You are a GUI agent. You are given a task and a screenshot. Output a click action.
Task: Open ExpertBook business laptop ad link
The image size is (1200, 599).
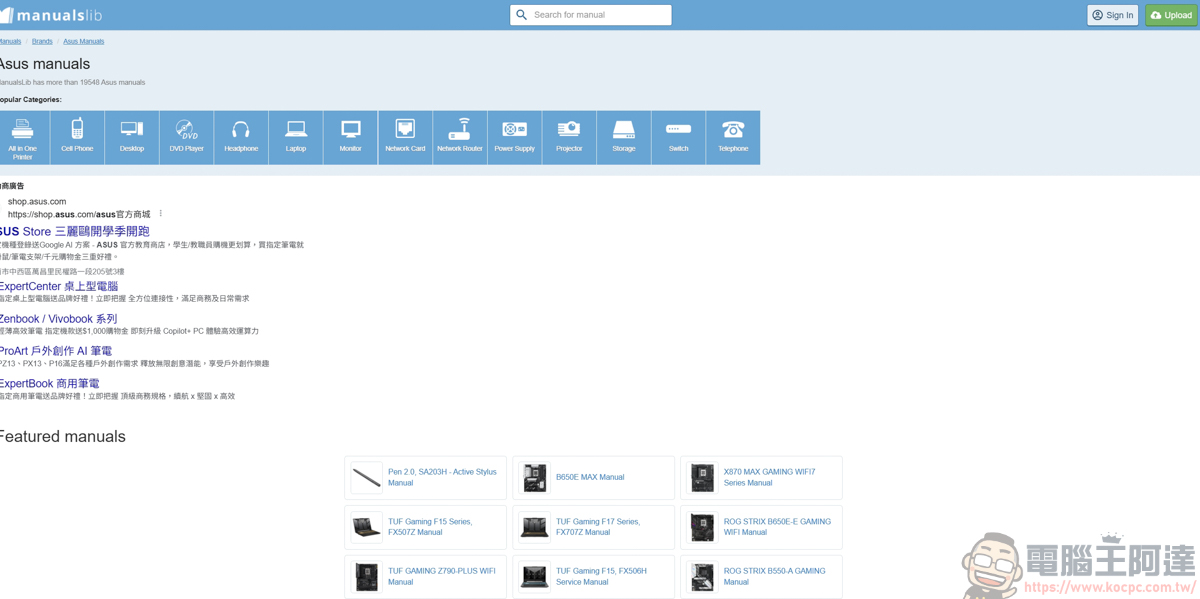pos(50,383)
